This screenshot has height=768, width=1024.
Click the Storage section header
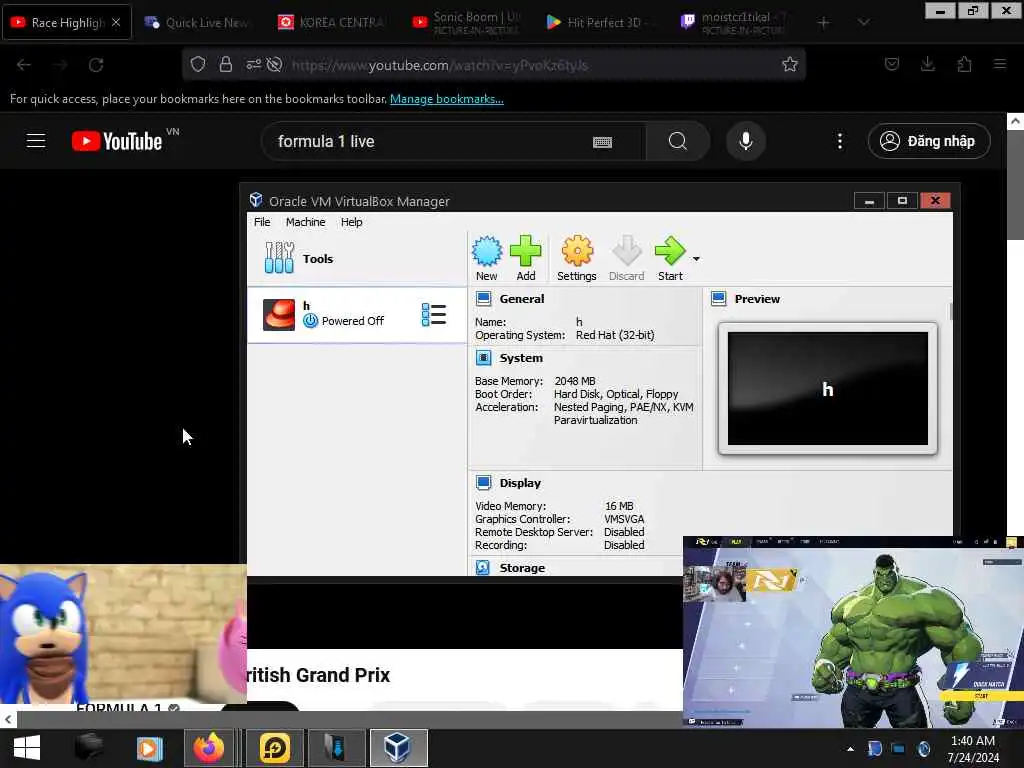(522, 568)
